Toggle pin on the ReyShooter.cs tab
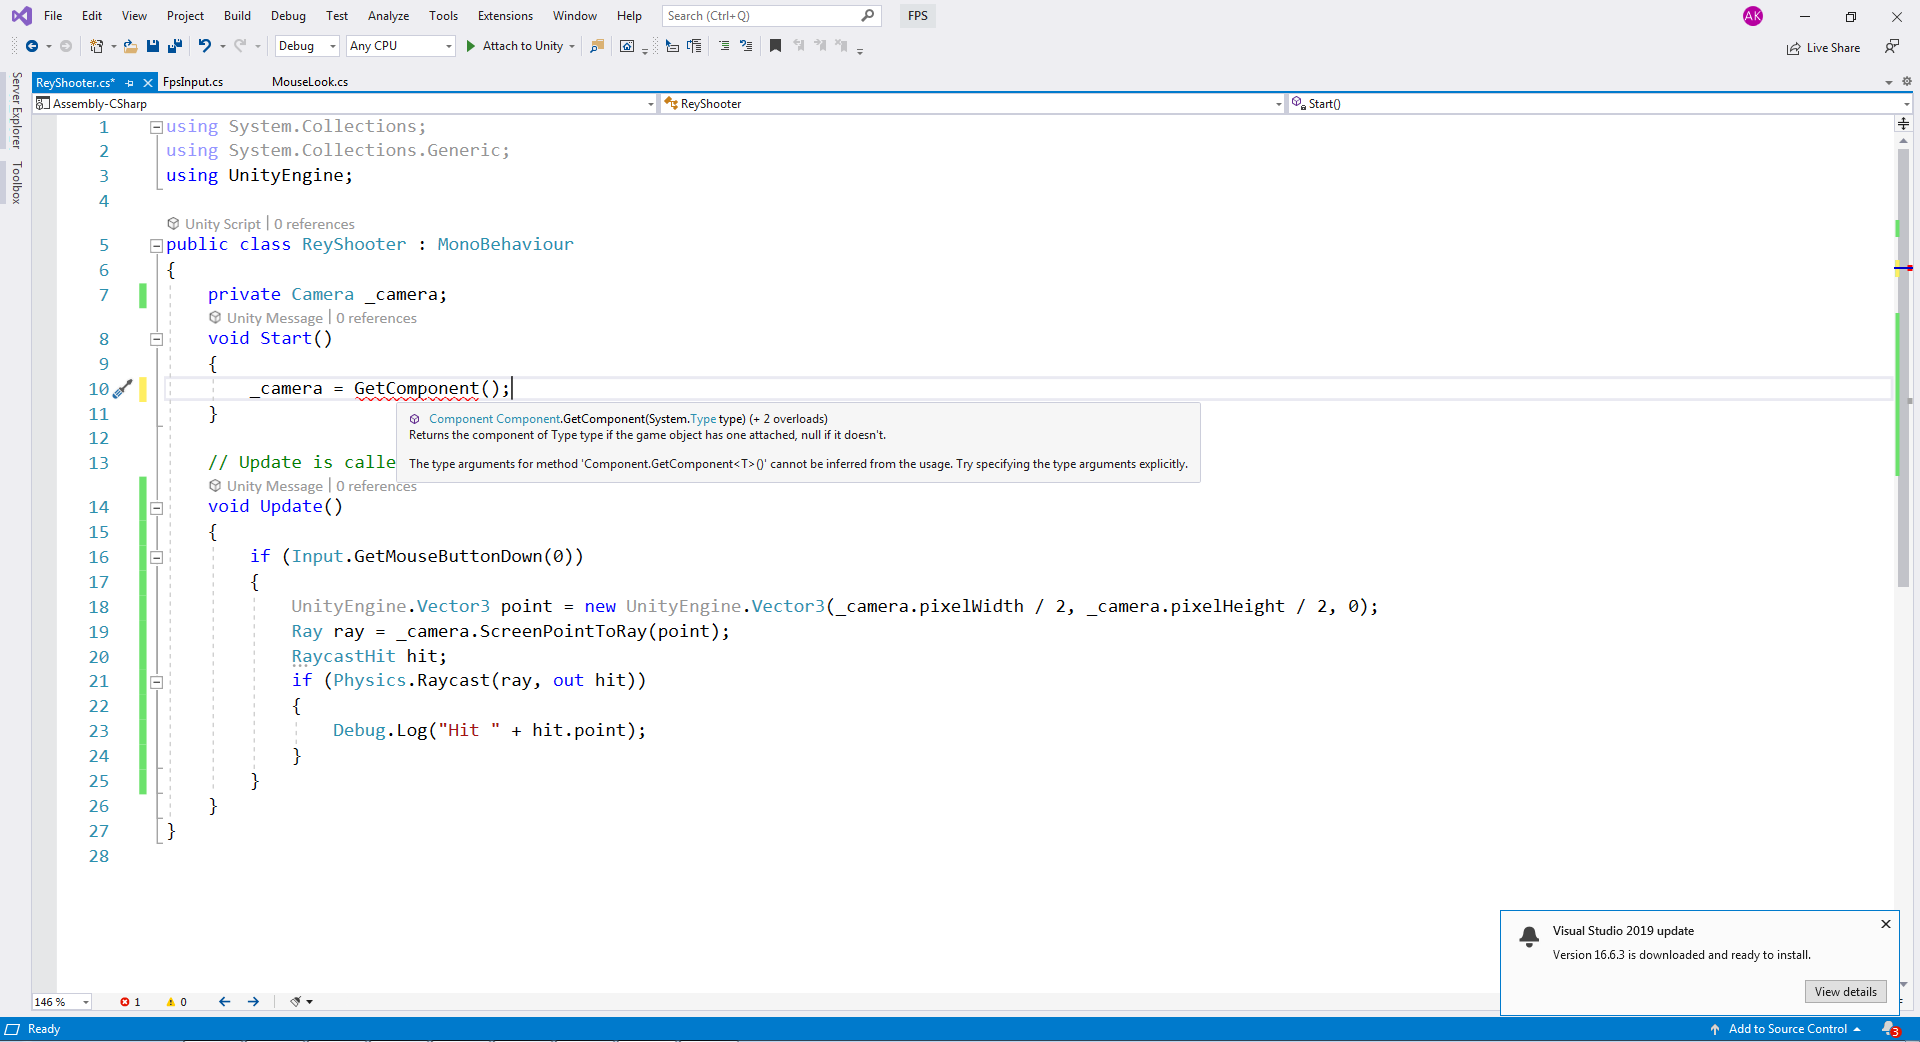The image size is (1920, 1042). point(130,83)
